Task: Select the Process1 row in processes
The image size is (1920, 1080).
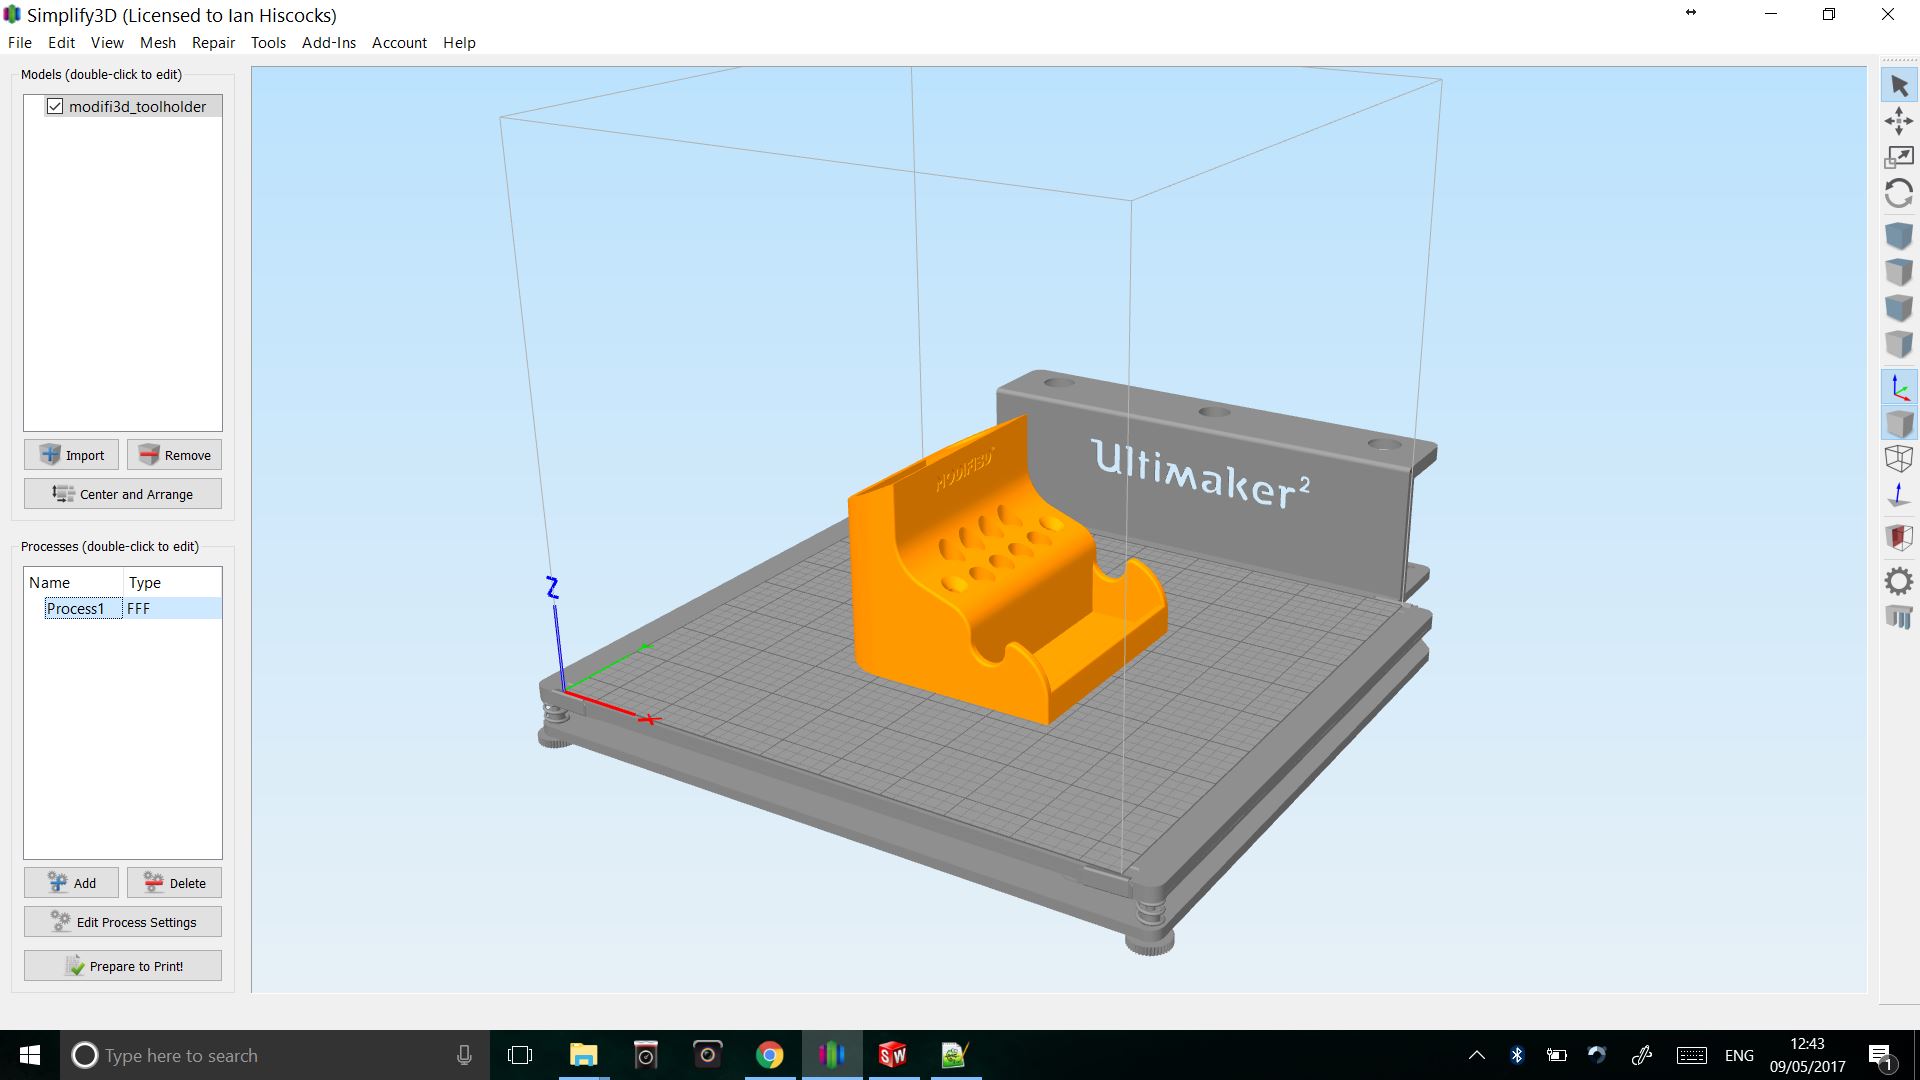Action: pos(76,608)
